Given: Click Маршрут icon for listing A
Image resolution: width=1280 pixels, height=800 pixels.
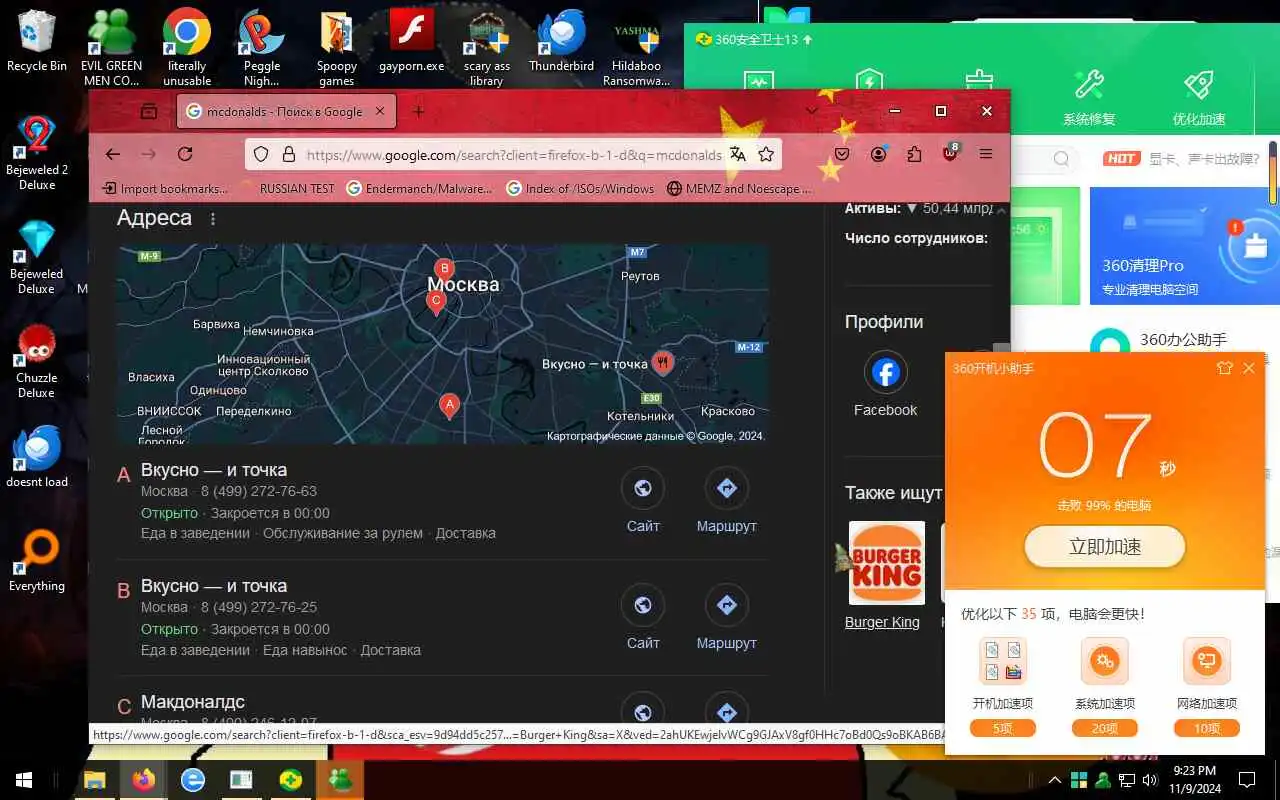Looking at the screenshot, I should coord(727,488).
